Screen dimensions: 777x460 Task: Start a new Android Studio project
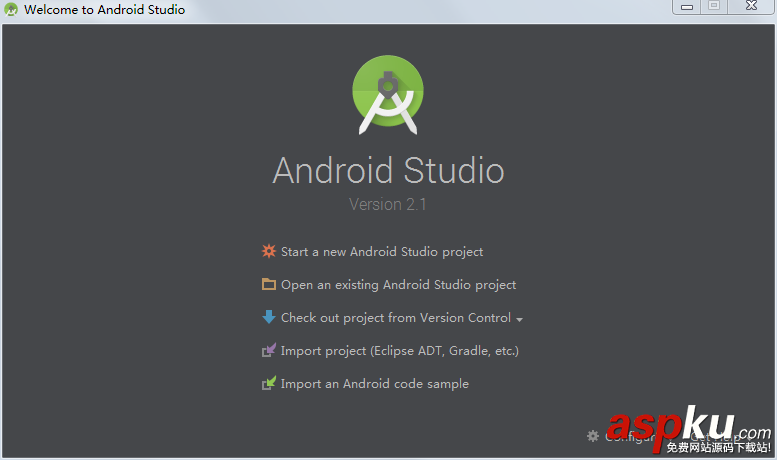[x=382, y=252]
